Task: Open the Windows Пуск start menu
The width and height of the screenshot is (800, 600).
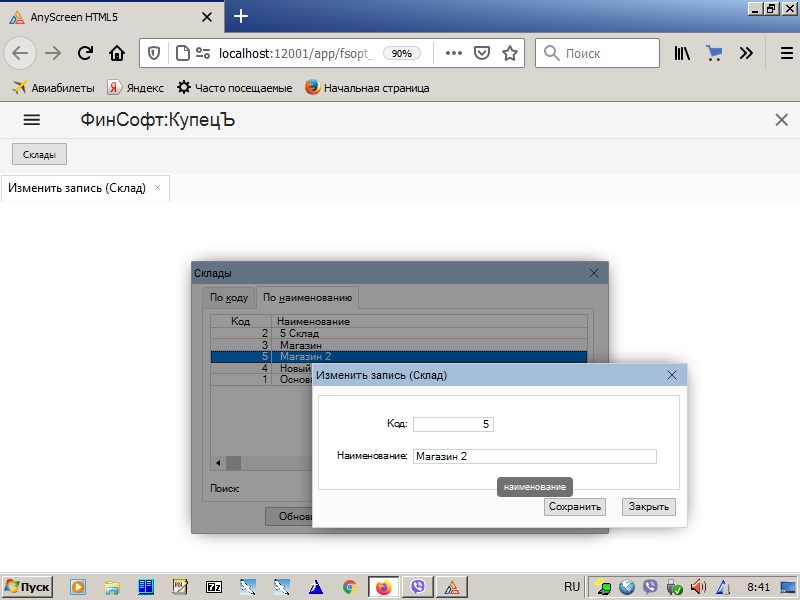Action: (x=28, y=587)
